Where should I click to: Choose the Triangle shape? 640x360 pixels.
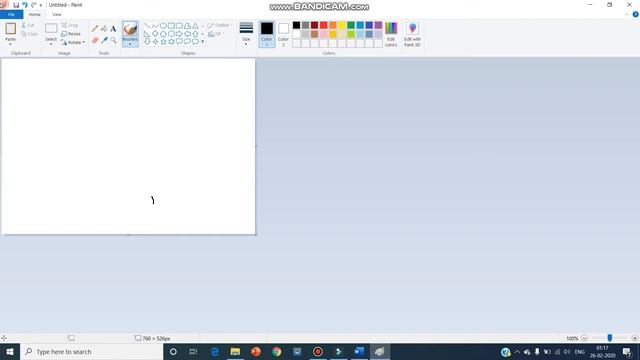[195, 26]
